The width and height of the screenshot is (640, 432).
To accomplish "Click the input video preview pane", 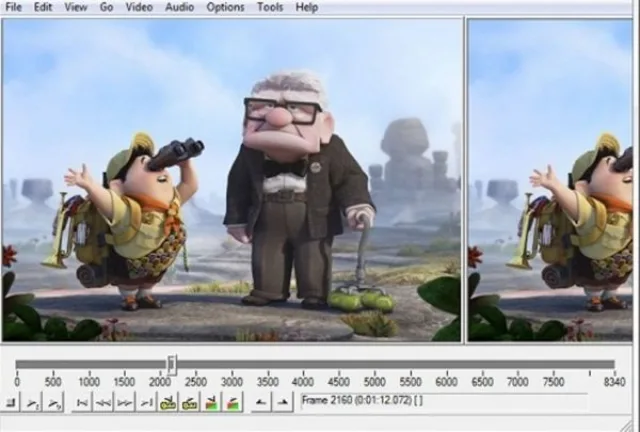I will pyautogui.click(x=232, y=180).
